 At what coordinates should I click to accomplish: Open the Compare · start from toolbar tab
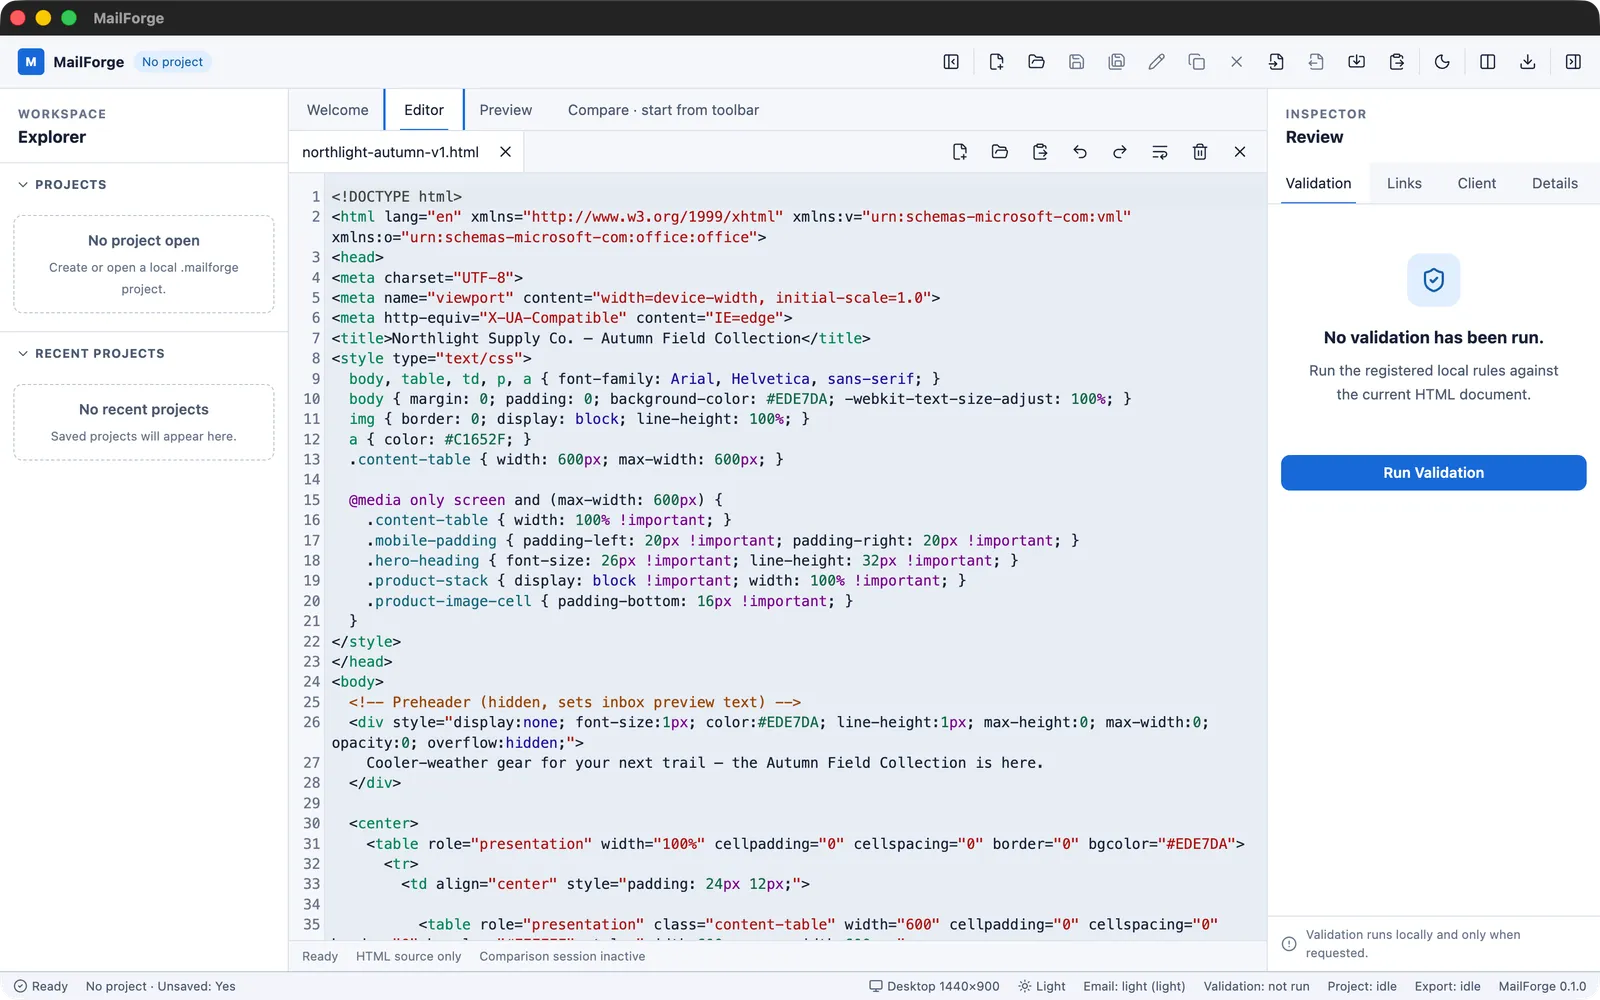click(x=663, y=110)
